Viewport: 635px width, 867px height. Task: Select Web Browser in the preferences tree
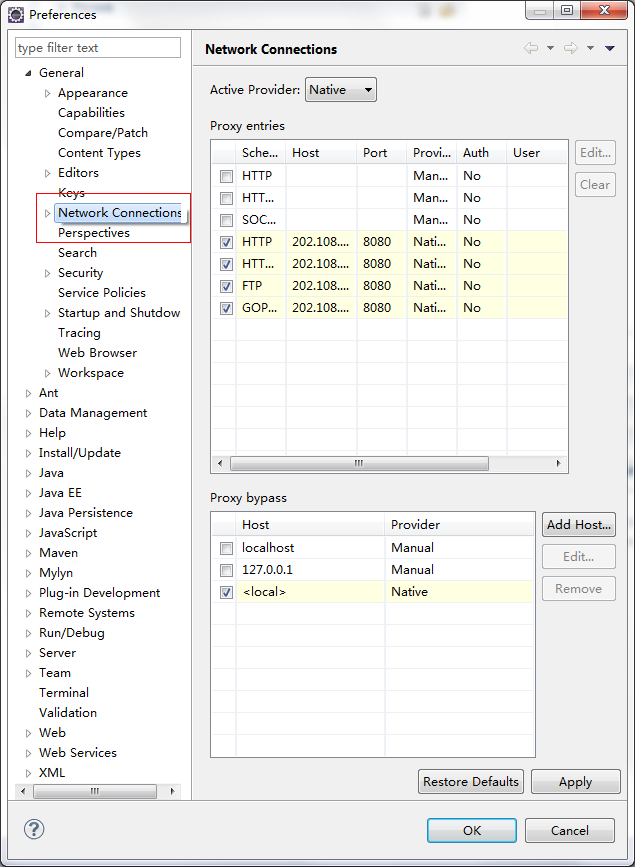point(97,353)
